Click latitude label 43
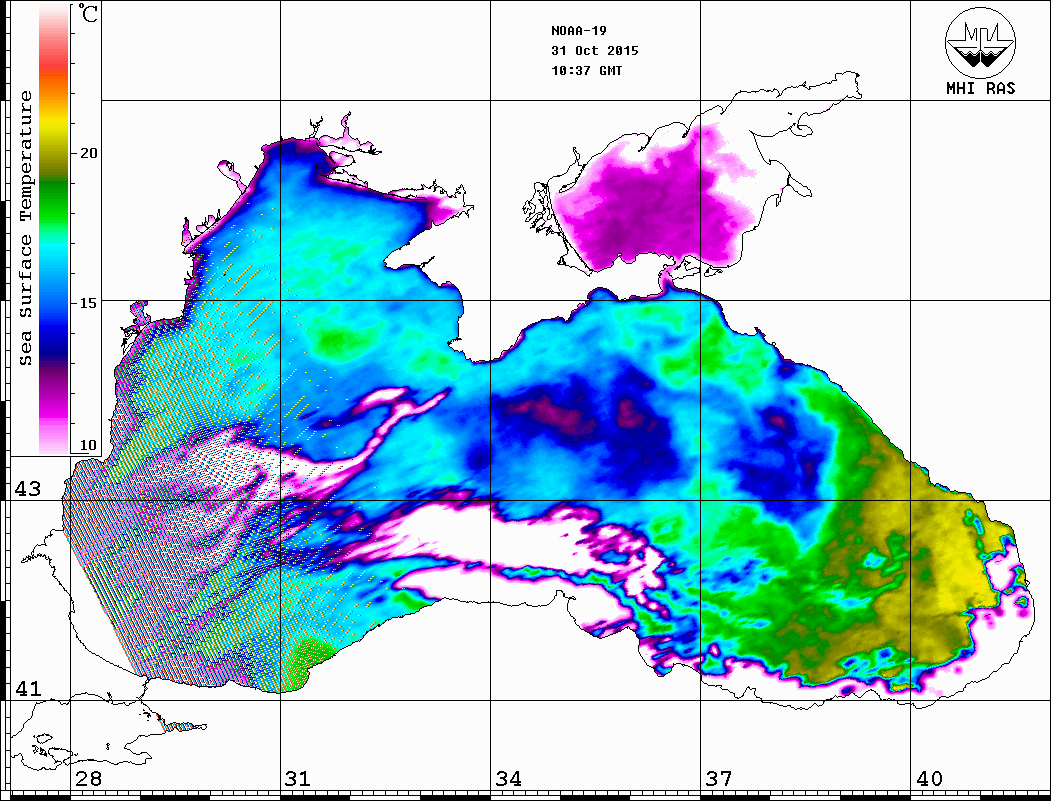The height and width of the screenshot is (801, 1051). (x=27, y=489)
